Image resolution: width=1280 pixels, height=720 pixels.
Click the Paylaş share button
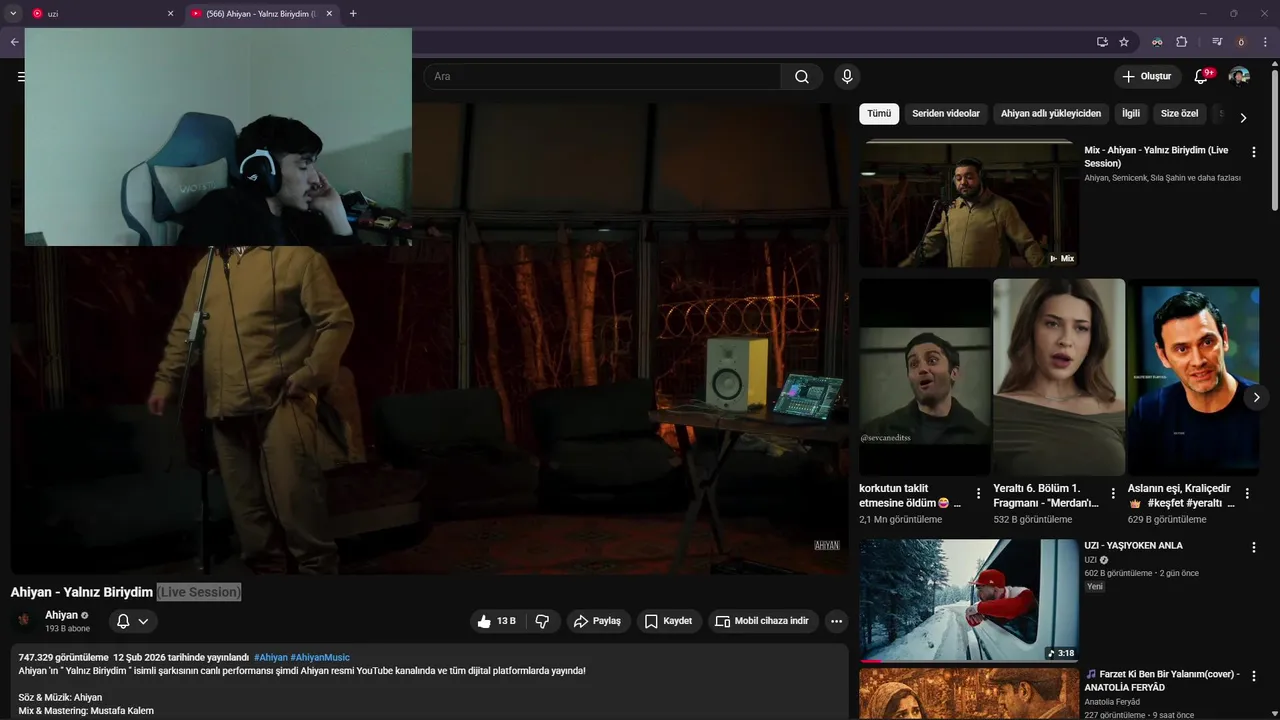pos(597,621)
